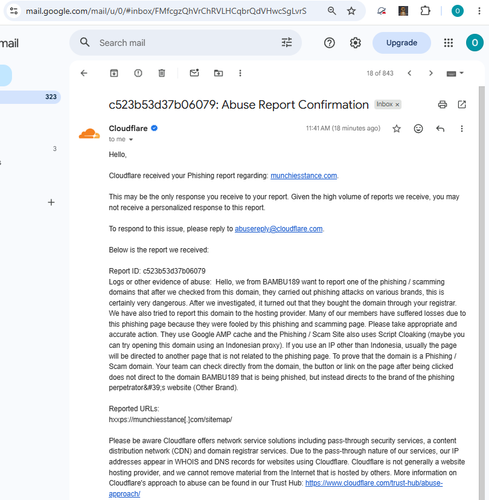Star the Cloudflare message
The height and width of the screenshot is (500, 489).
(x=396, y=129)
